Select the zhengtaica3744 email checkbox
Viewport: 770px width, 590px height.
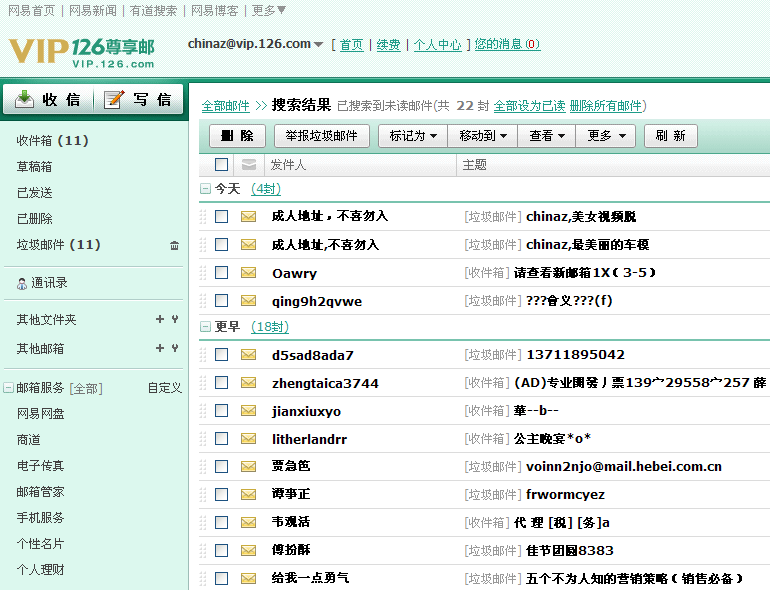click(x=221, y=383)
